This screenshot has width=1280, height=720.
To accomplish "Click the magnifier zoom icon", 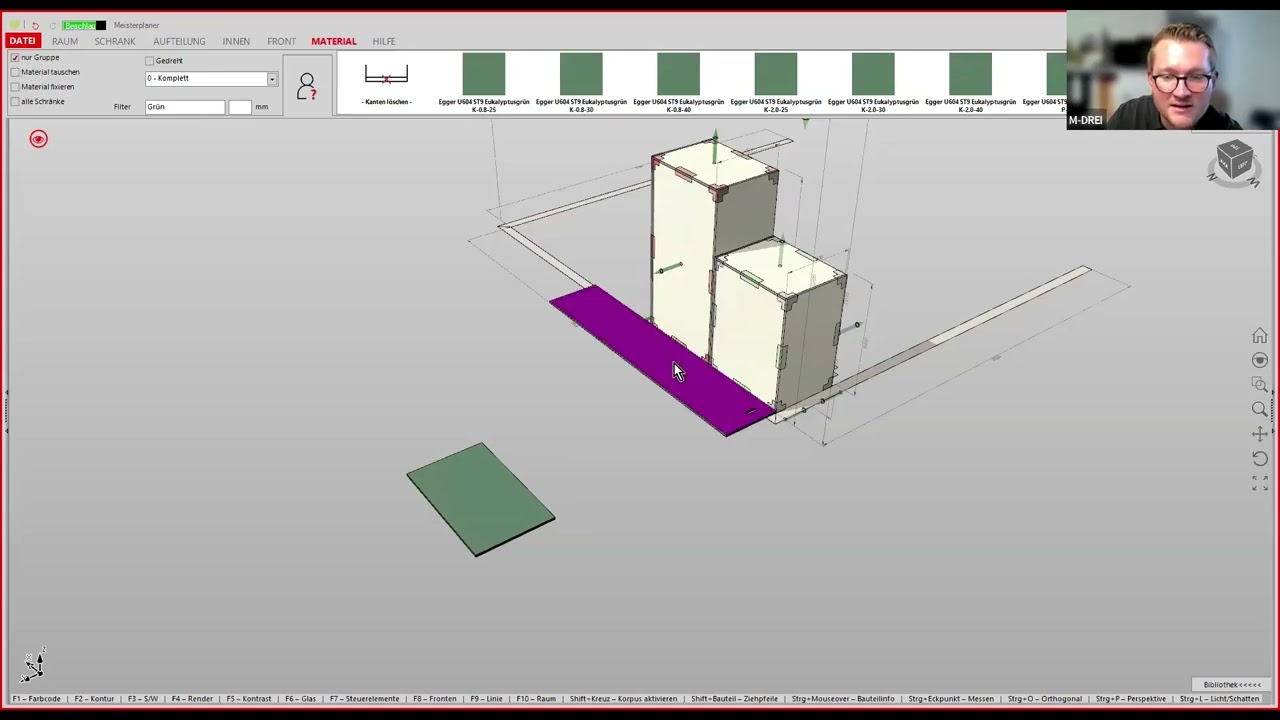I will [1260, 409].
